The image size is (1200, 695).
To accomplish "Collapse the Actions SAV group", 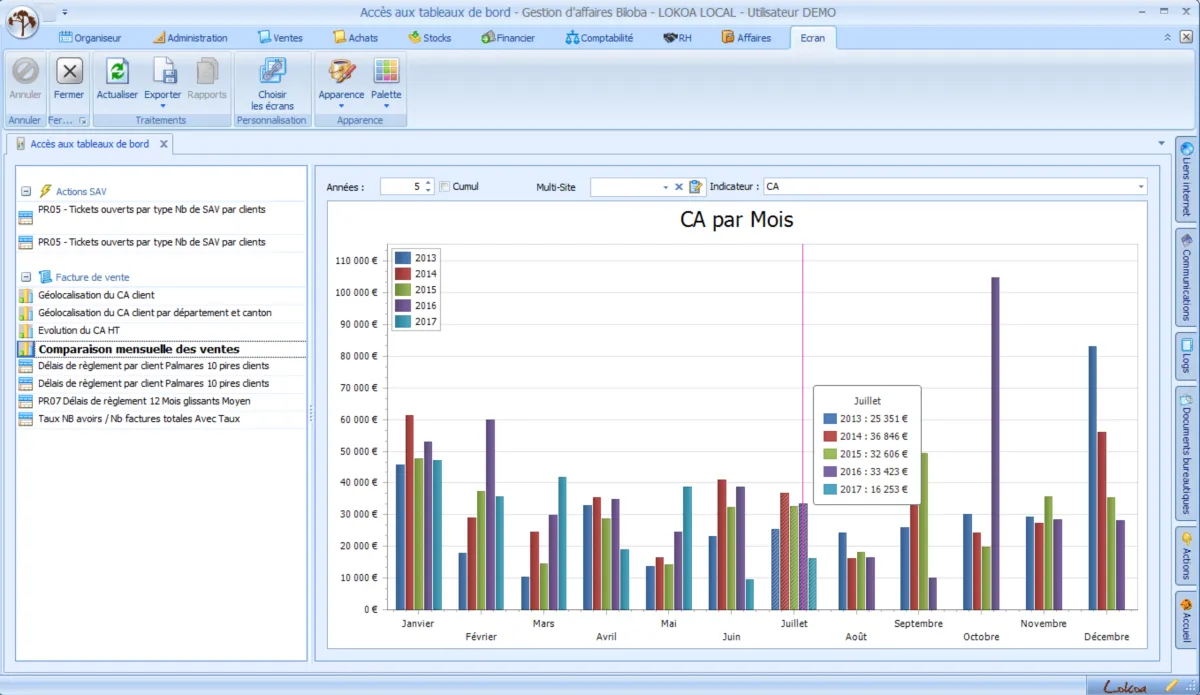I will (x=26, y=191).
